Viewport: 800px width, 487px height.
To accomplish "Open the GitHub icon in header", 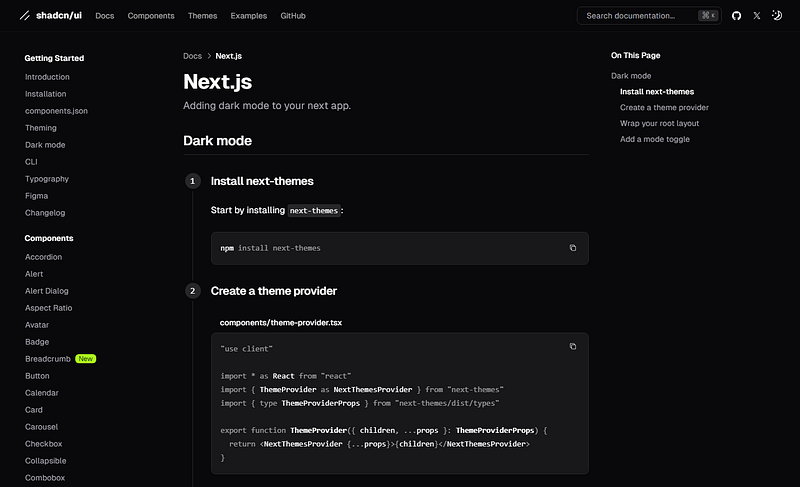I will [x=736, y=16].
